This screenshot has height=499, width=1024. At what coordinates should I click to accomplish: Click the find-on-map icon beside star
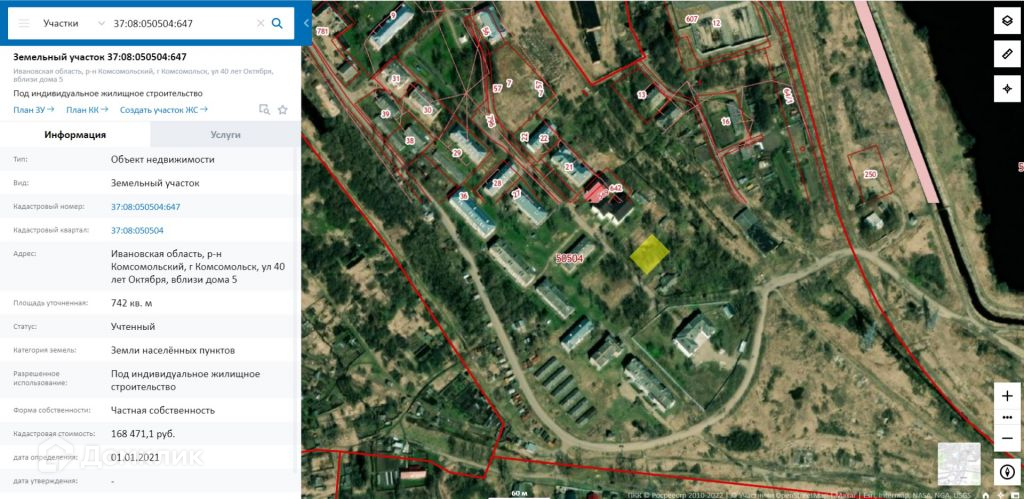pyautogui.click(x=264, y=110)
